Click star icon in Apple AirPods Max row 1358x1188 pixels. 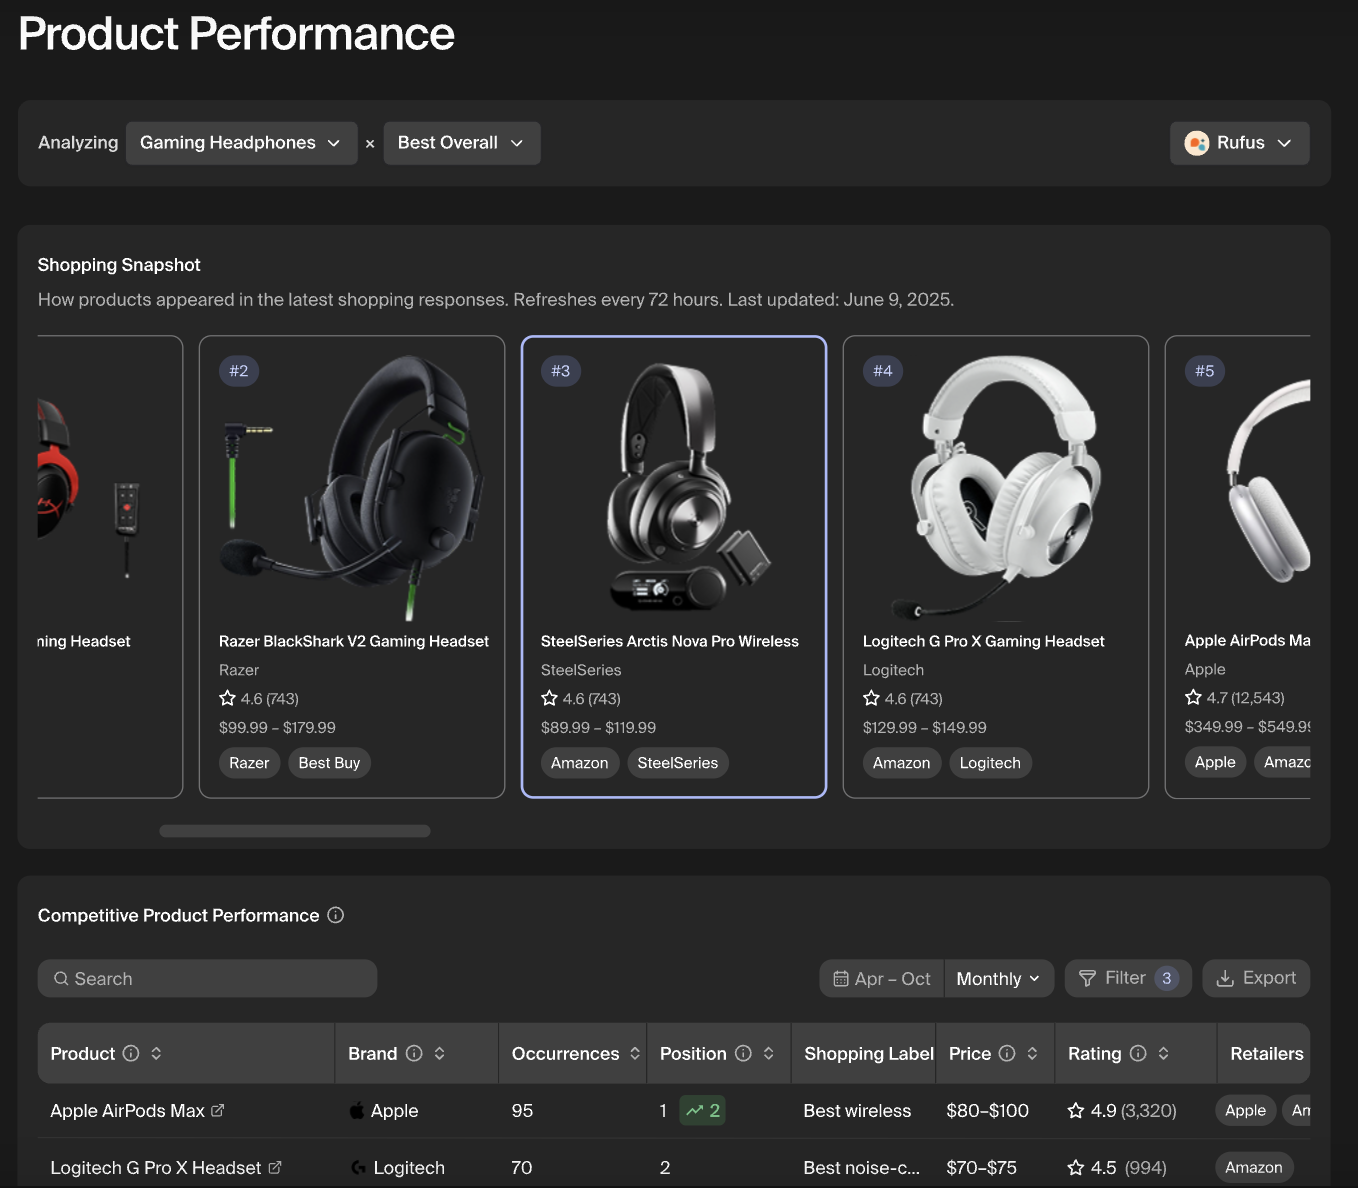1076,1110
